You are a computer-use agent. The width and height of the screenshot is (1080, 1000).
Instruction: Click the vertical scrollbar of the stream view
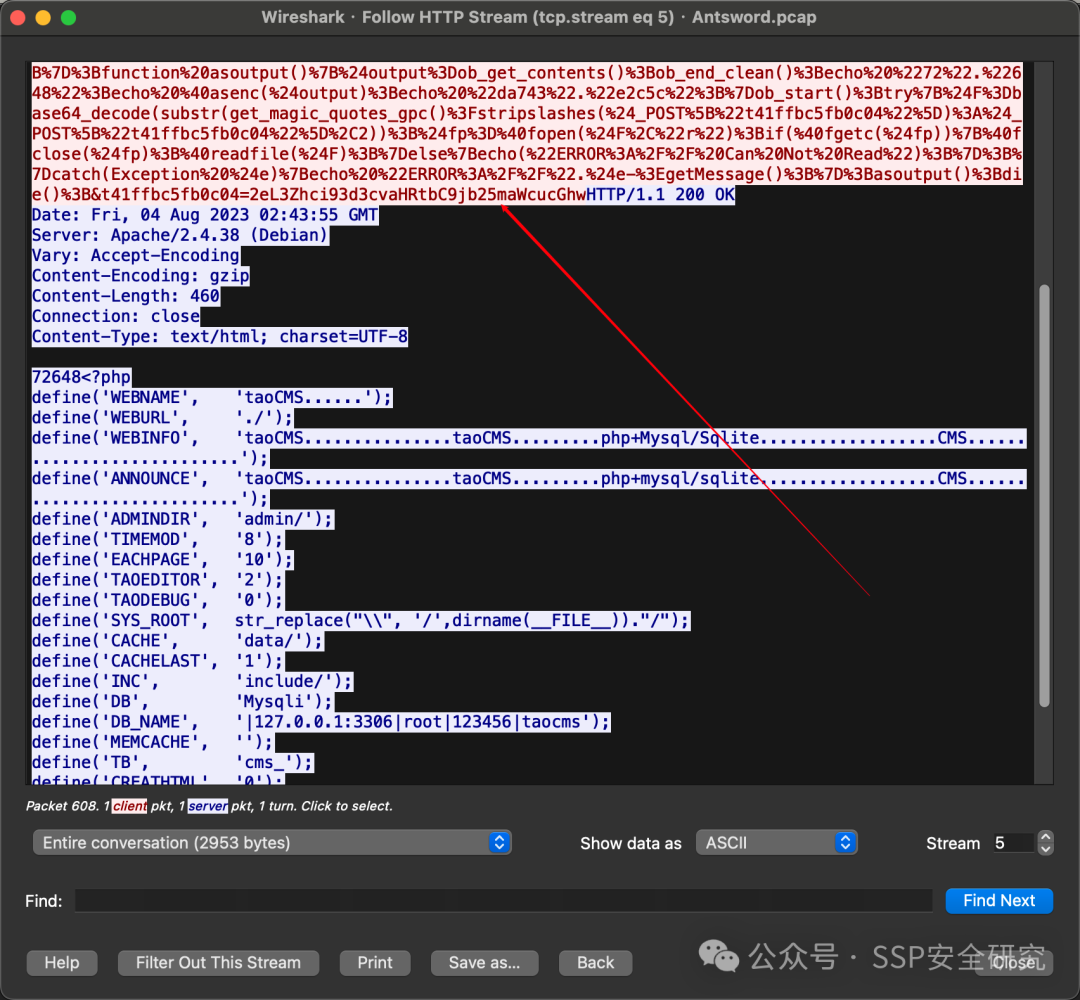(1044, 496)
